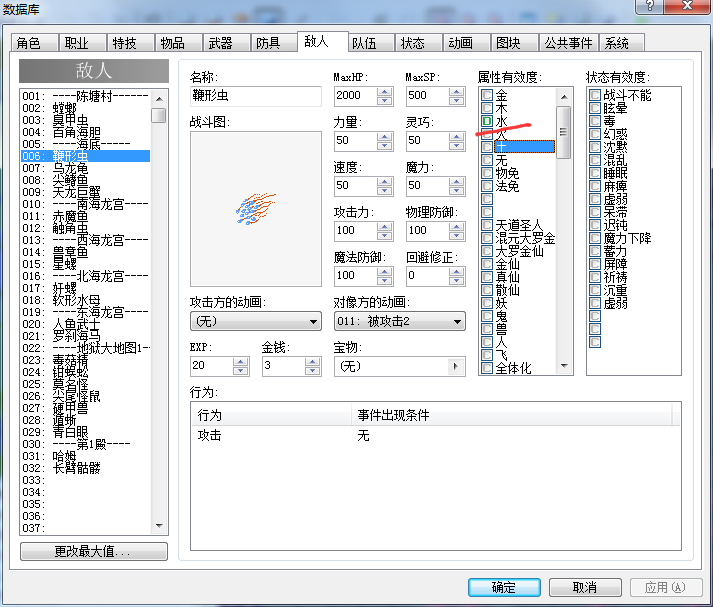The height and width of the screenshot is (607, 713).
Task: Increase 物理防御 with the up spinner
Action: coord(457,226)
